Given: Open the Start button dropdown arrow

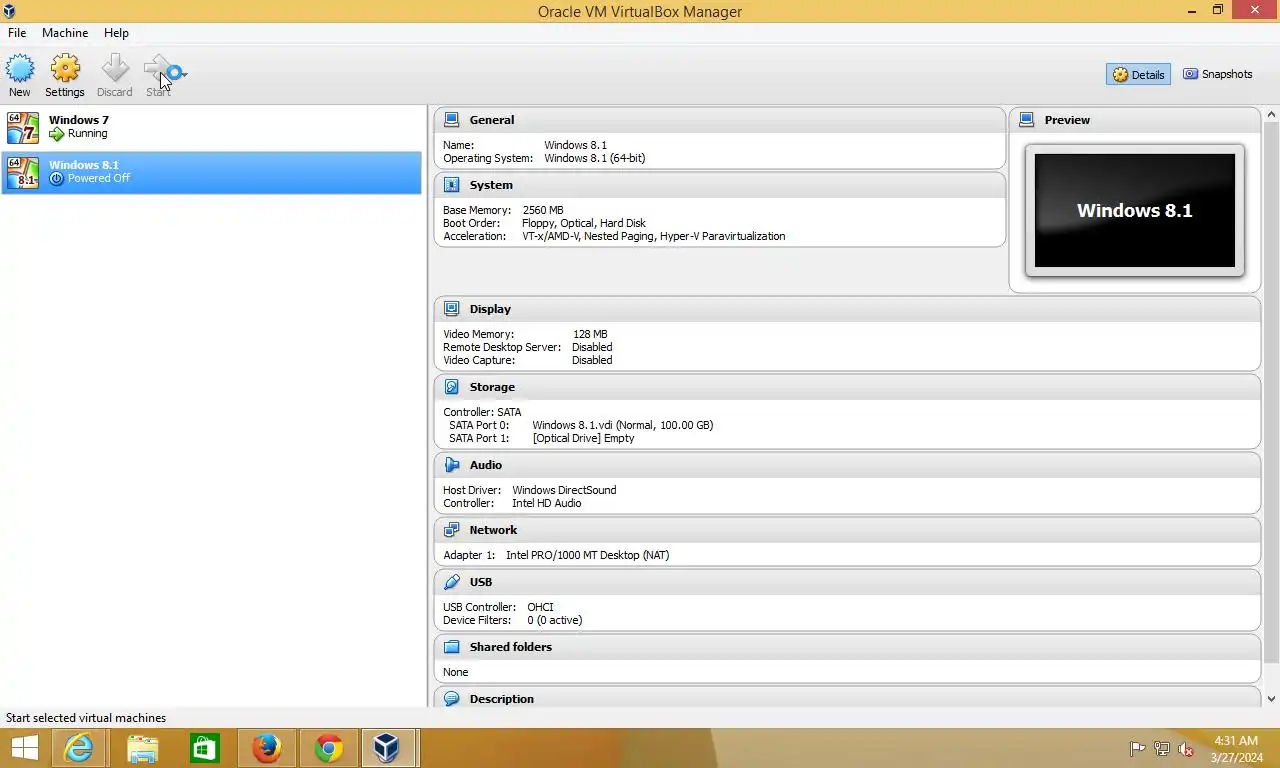Looking at the screenshot, I should pos(184,73).
